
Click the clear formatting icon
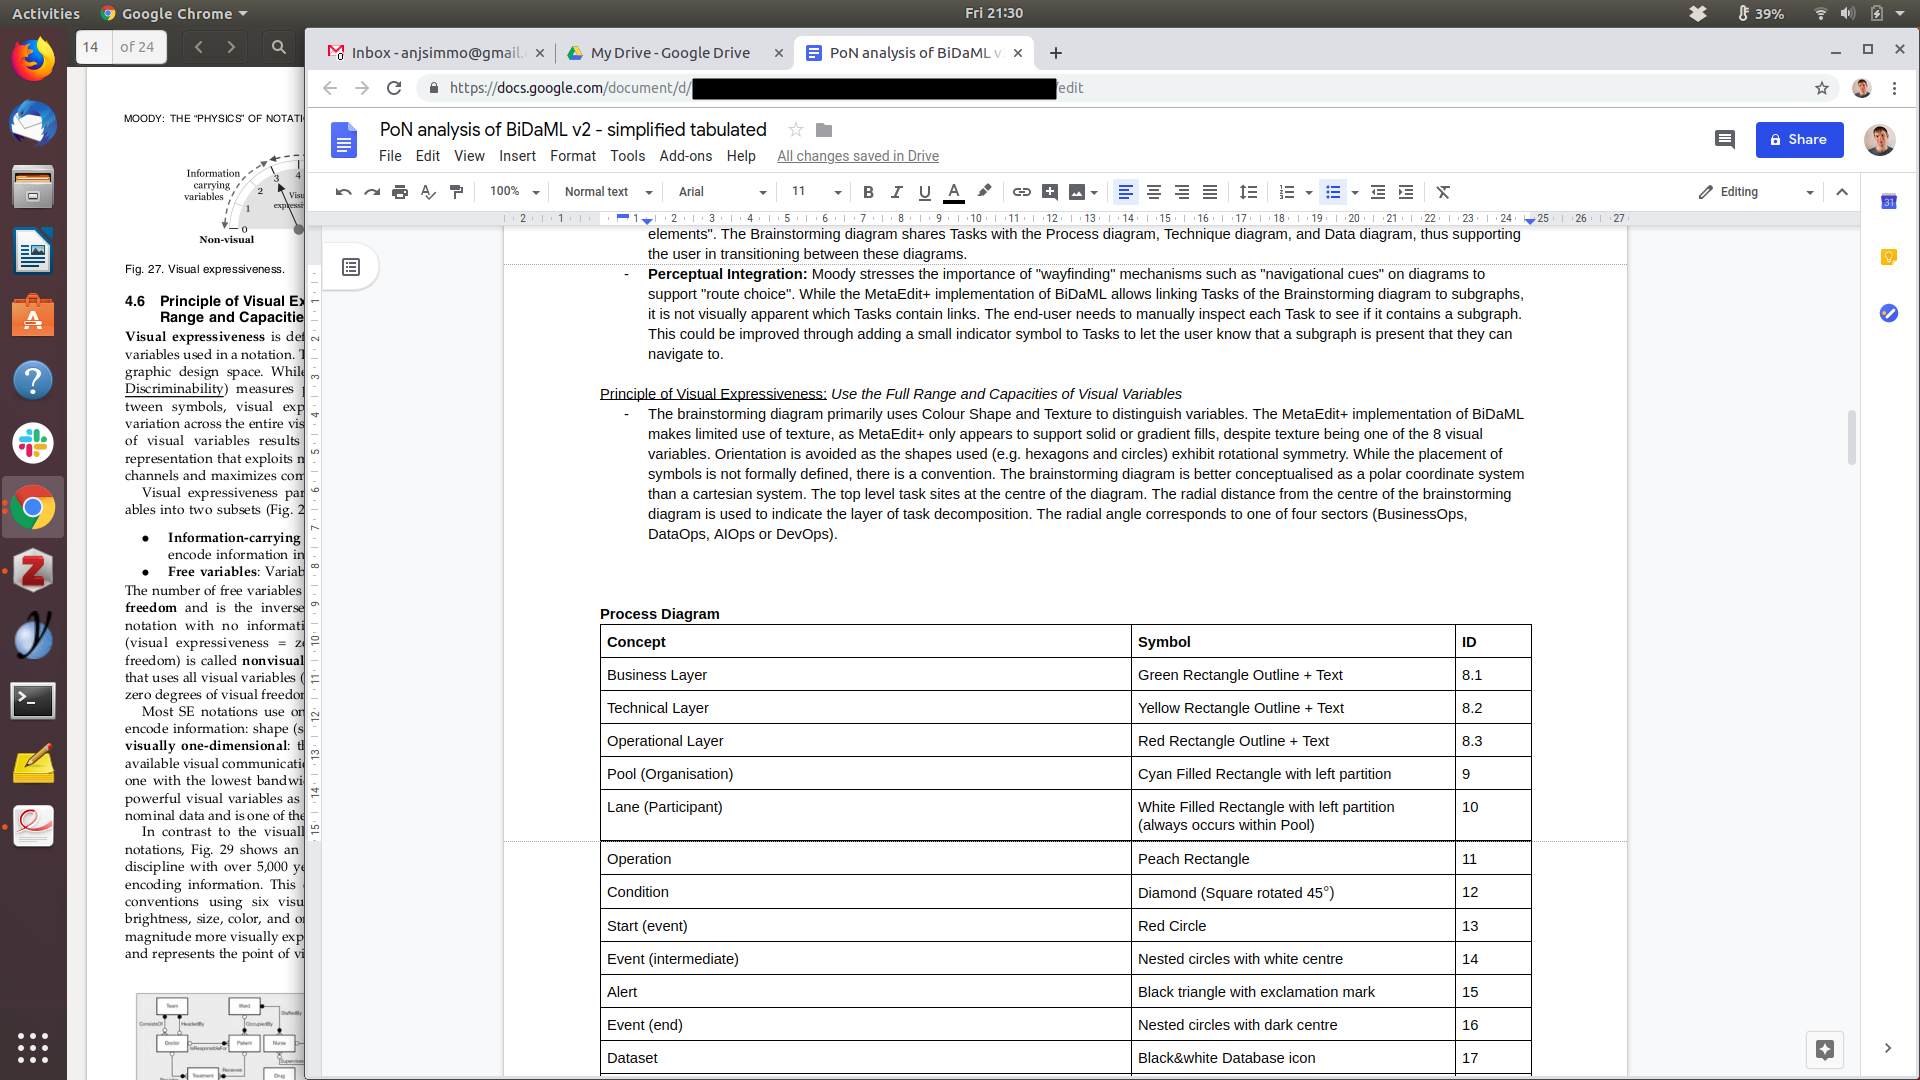pos(1443,192)
